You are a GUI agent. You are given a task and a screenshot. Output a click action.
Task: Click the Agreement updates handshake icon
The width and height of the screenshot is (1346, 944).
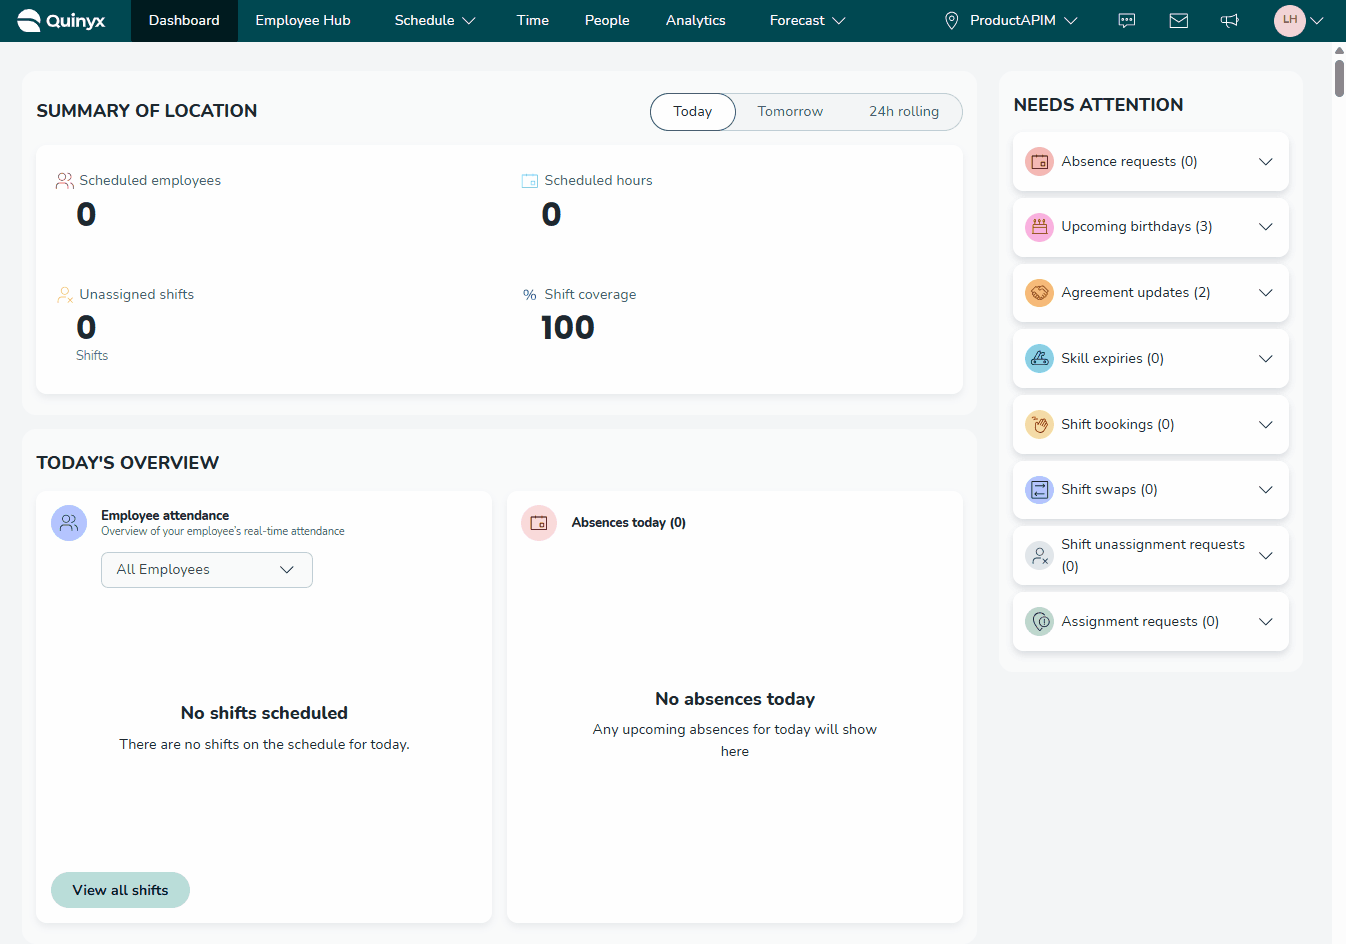point(1040,293)
